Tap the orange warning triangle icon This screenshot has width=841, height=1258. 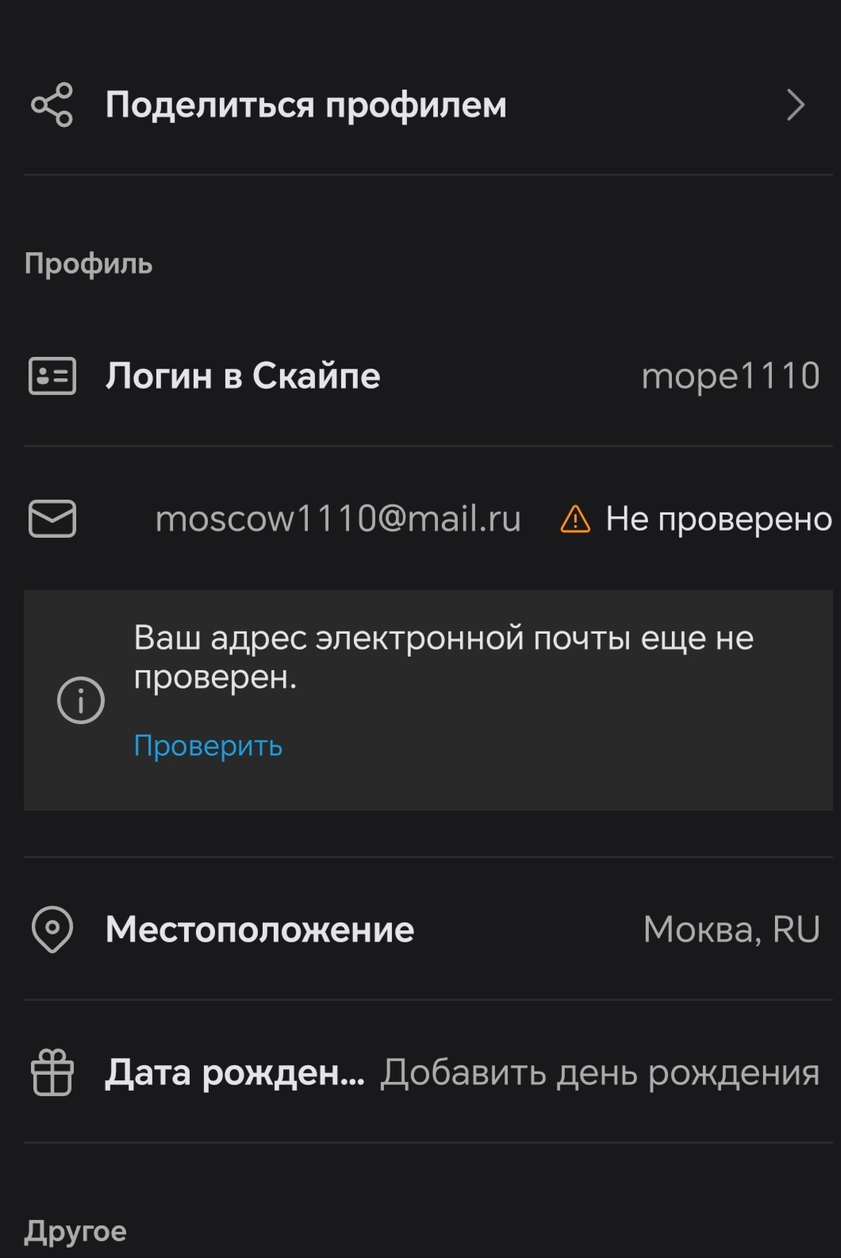pyautogui.click(x=575, y=519)
